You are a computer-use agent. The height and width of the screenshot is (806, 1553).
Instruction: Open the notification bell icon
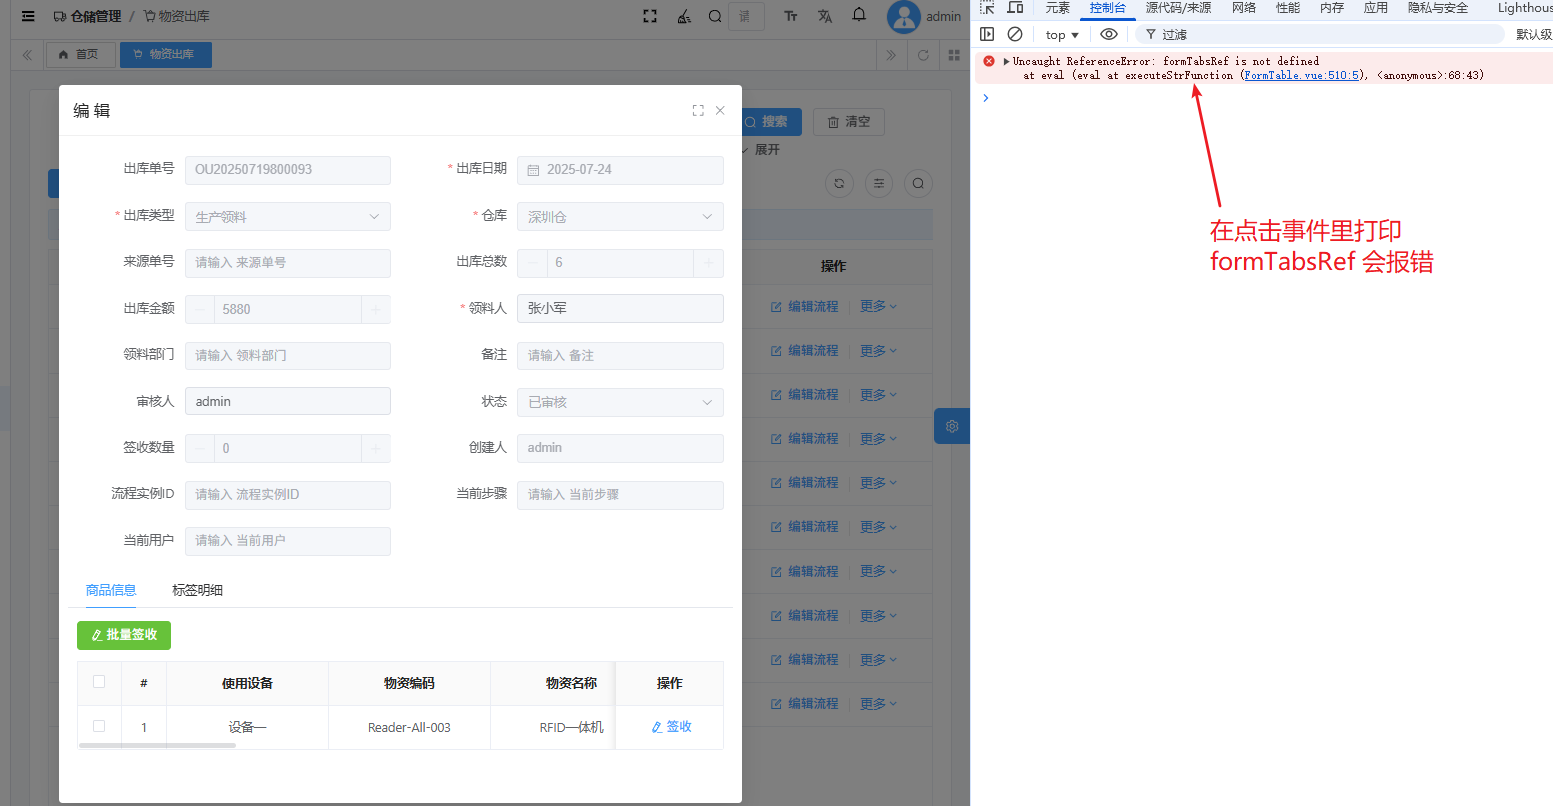[x=859, y=15]
